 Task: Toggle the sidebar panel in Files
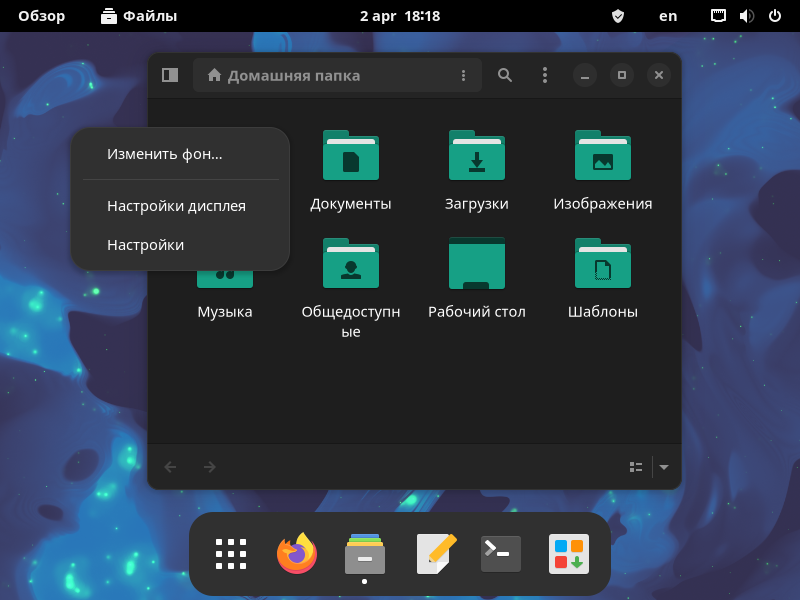(169, 75)
